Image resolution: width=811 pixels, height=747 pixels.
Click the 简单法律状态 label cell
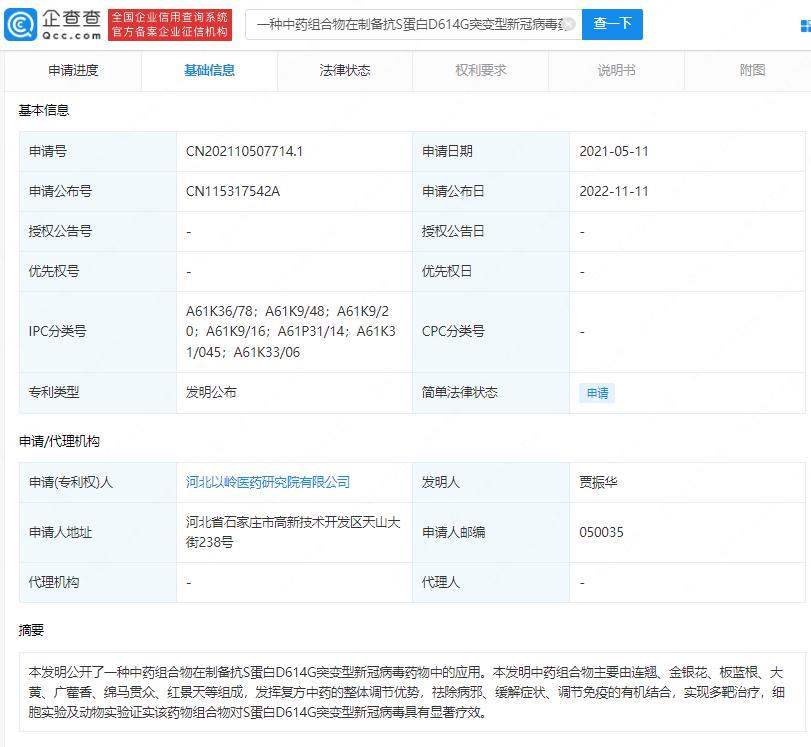491,393
